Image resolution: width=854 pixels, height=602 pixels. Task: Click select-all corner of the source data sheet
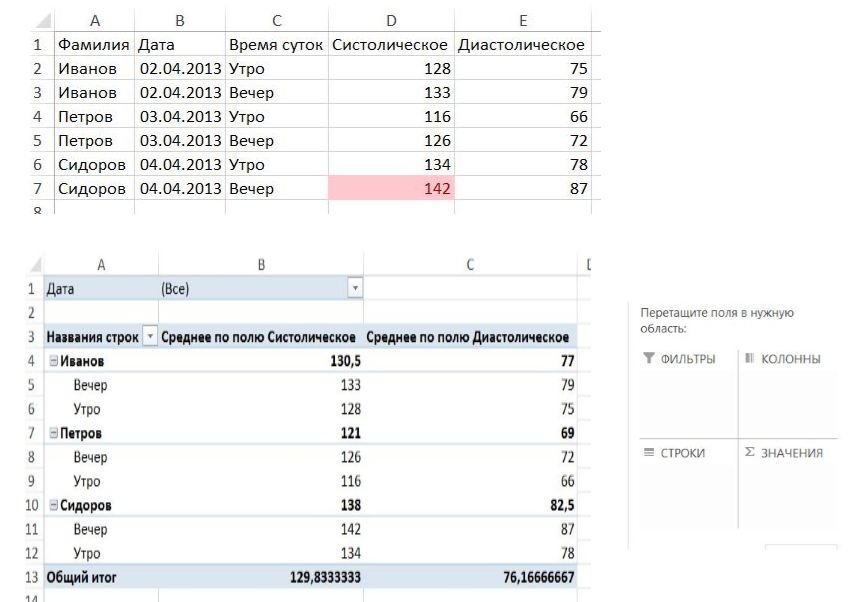(40, 19)
